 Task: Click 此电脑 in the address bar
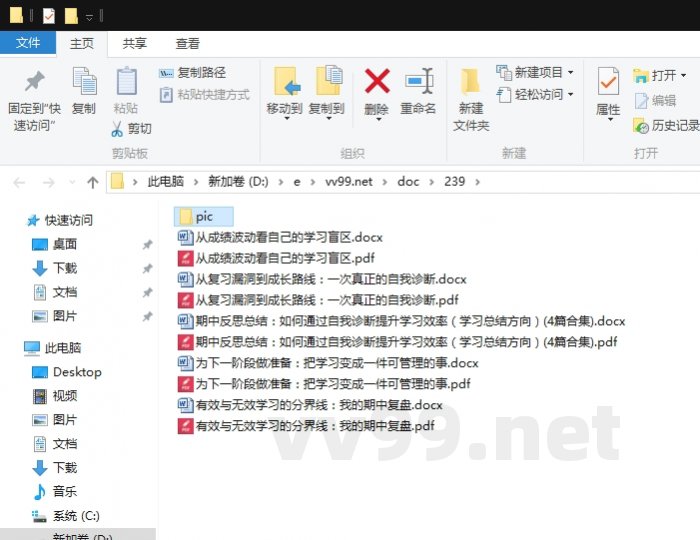click(x=165, y=182)
